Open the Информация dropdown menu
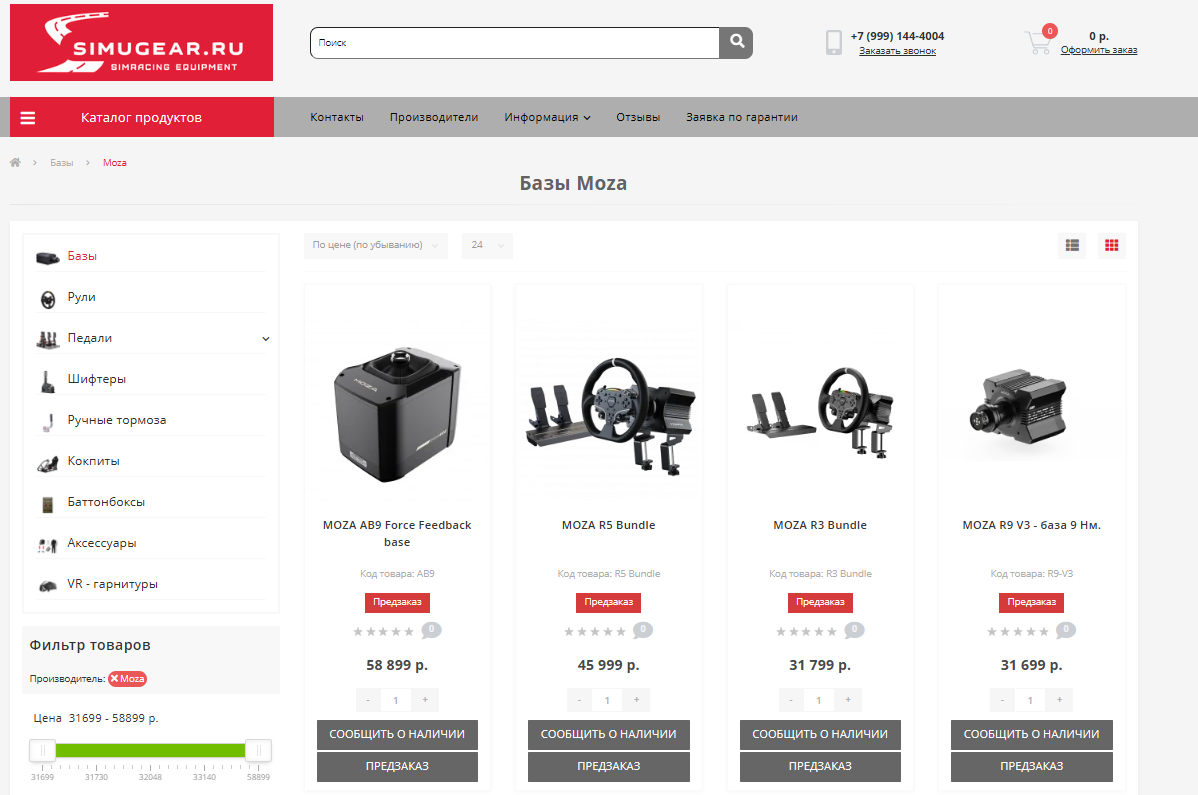 547,118
